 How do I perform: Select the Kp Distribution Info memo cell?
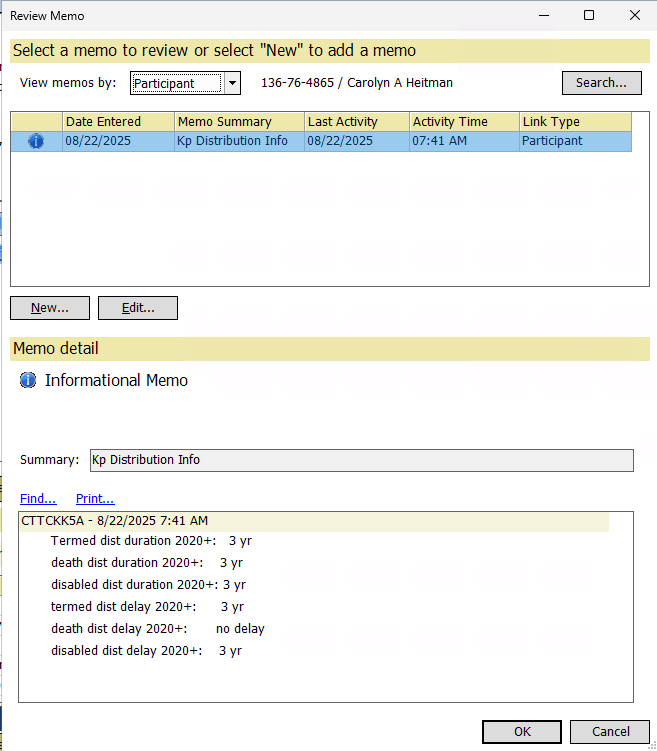[x=239, y=141]
